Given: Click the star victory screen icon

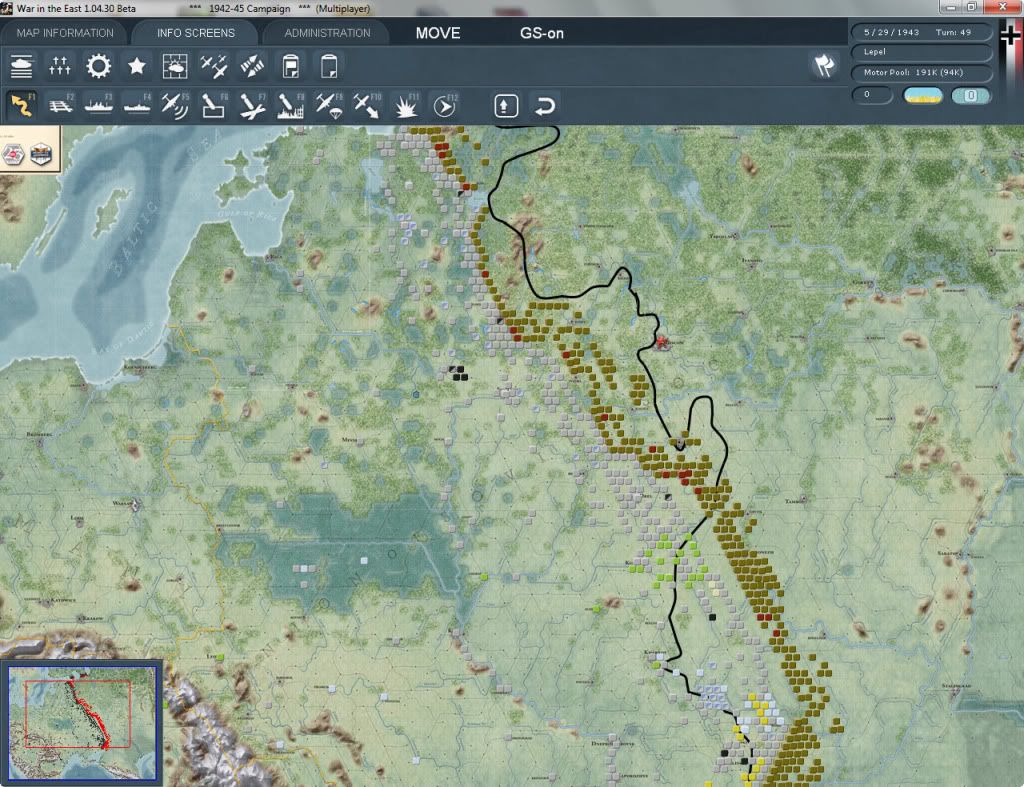Looking at the screenshot, I should coord(136,66).
